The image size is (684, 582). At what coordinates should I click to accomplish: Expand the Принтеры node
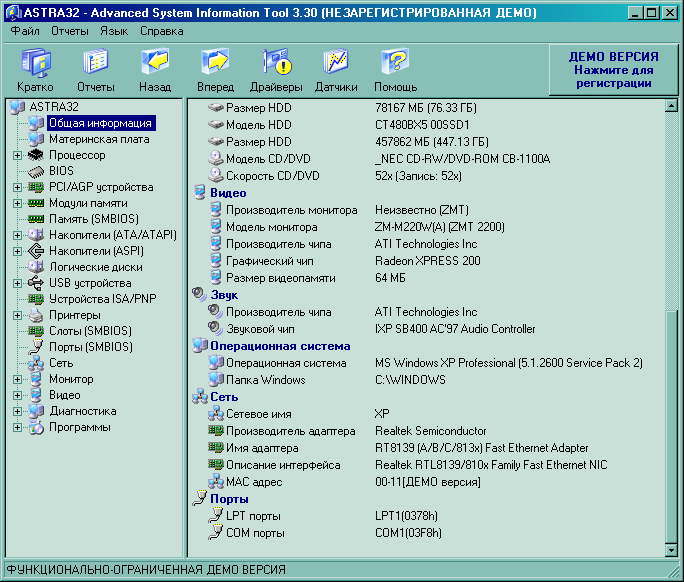pos(17,315)
